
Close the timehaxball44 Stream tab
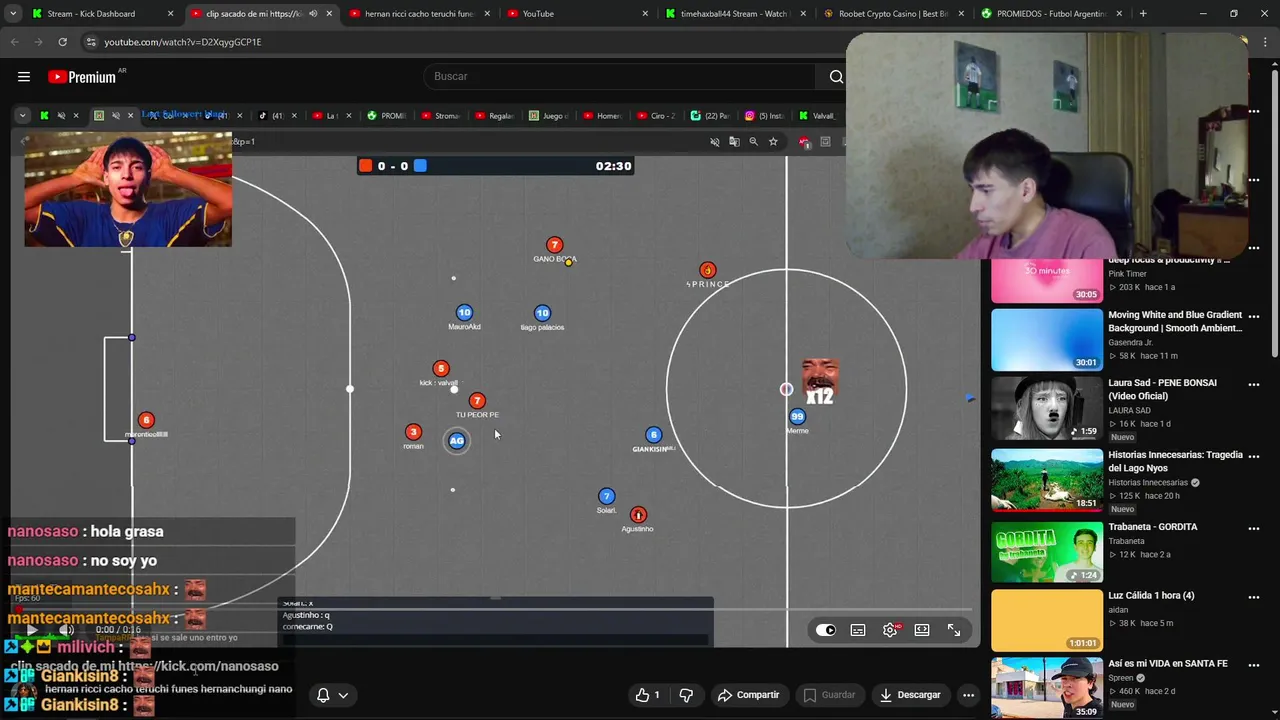(803, 14)
